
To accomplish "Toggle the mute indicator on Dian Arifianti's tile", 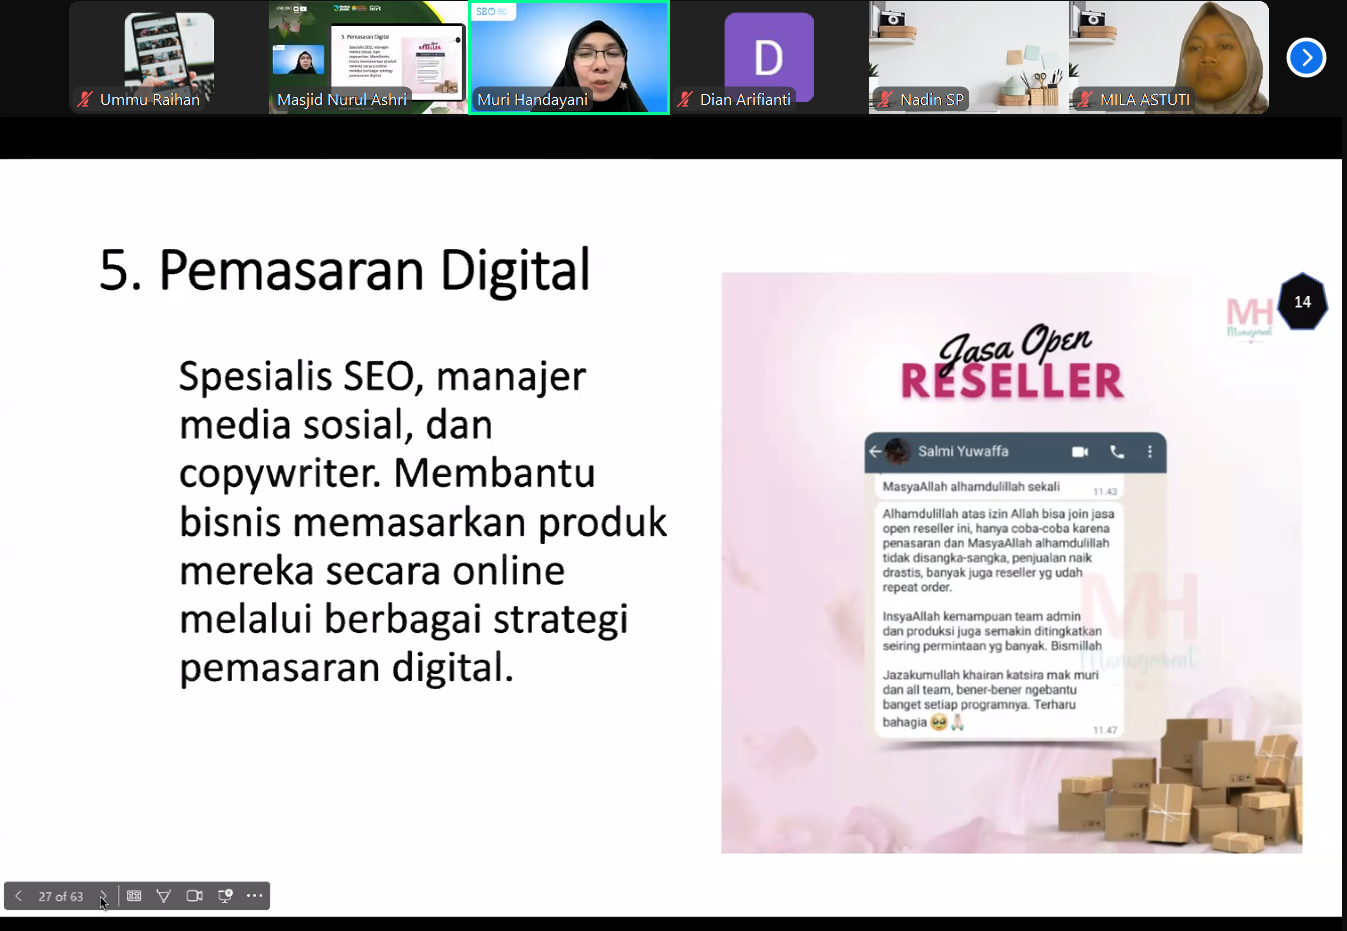I will [x=684, y=100].
